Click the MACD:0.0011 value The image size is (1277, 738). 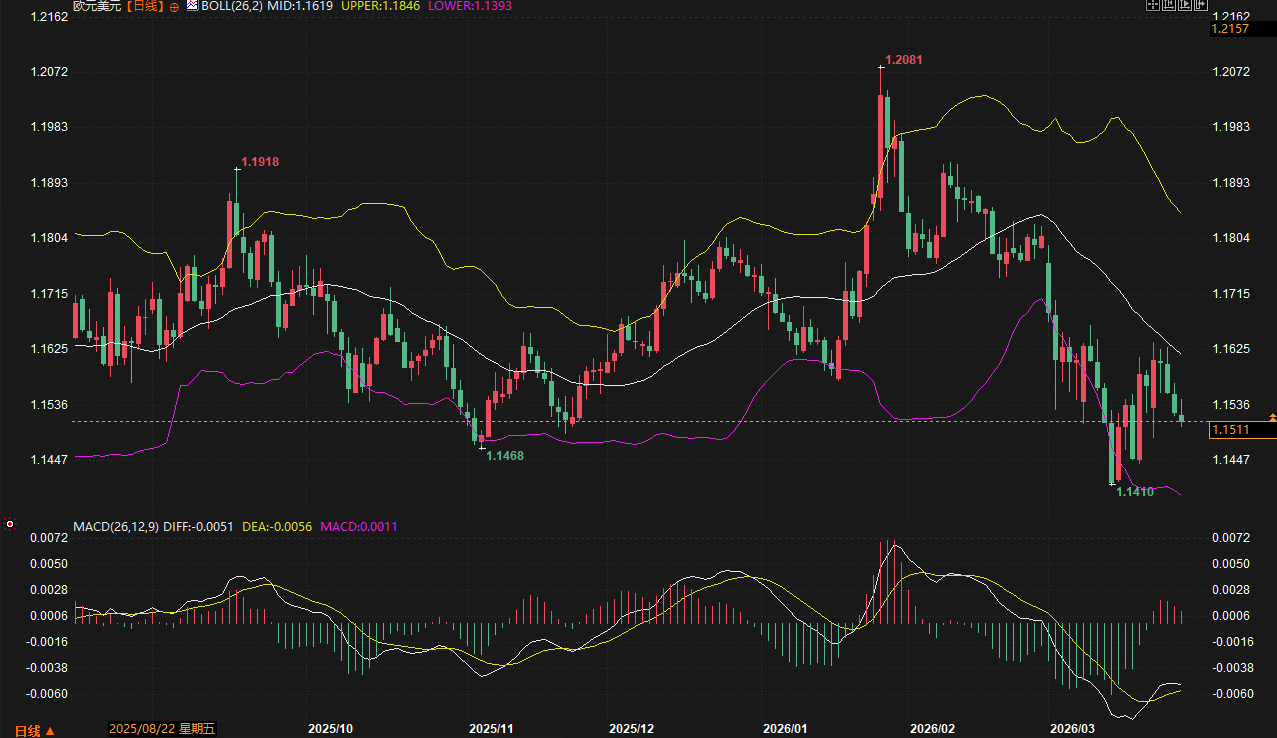[x=358, y=526]
